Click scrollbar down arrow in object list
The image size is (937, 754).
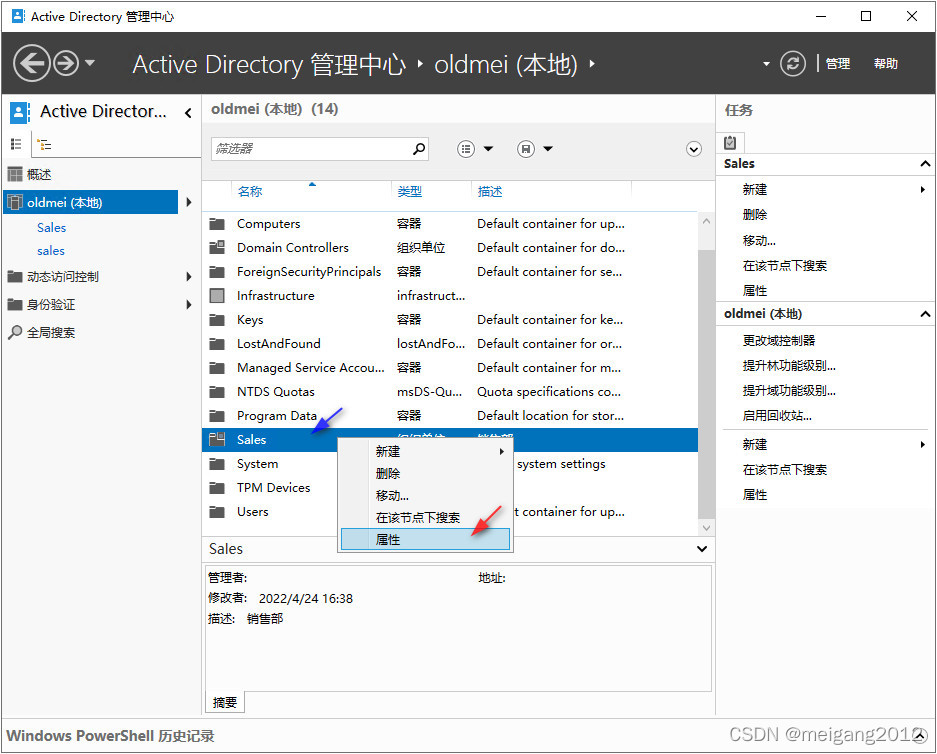tap(706, 528)
